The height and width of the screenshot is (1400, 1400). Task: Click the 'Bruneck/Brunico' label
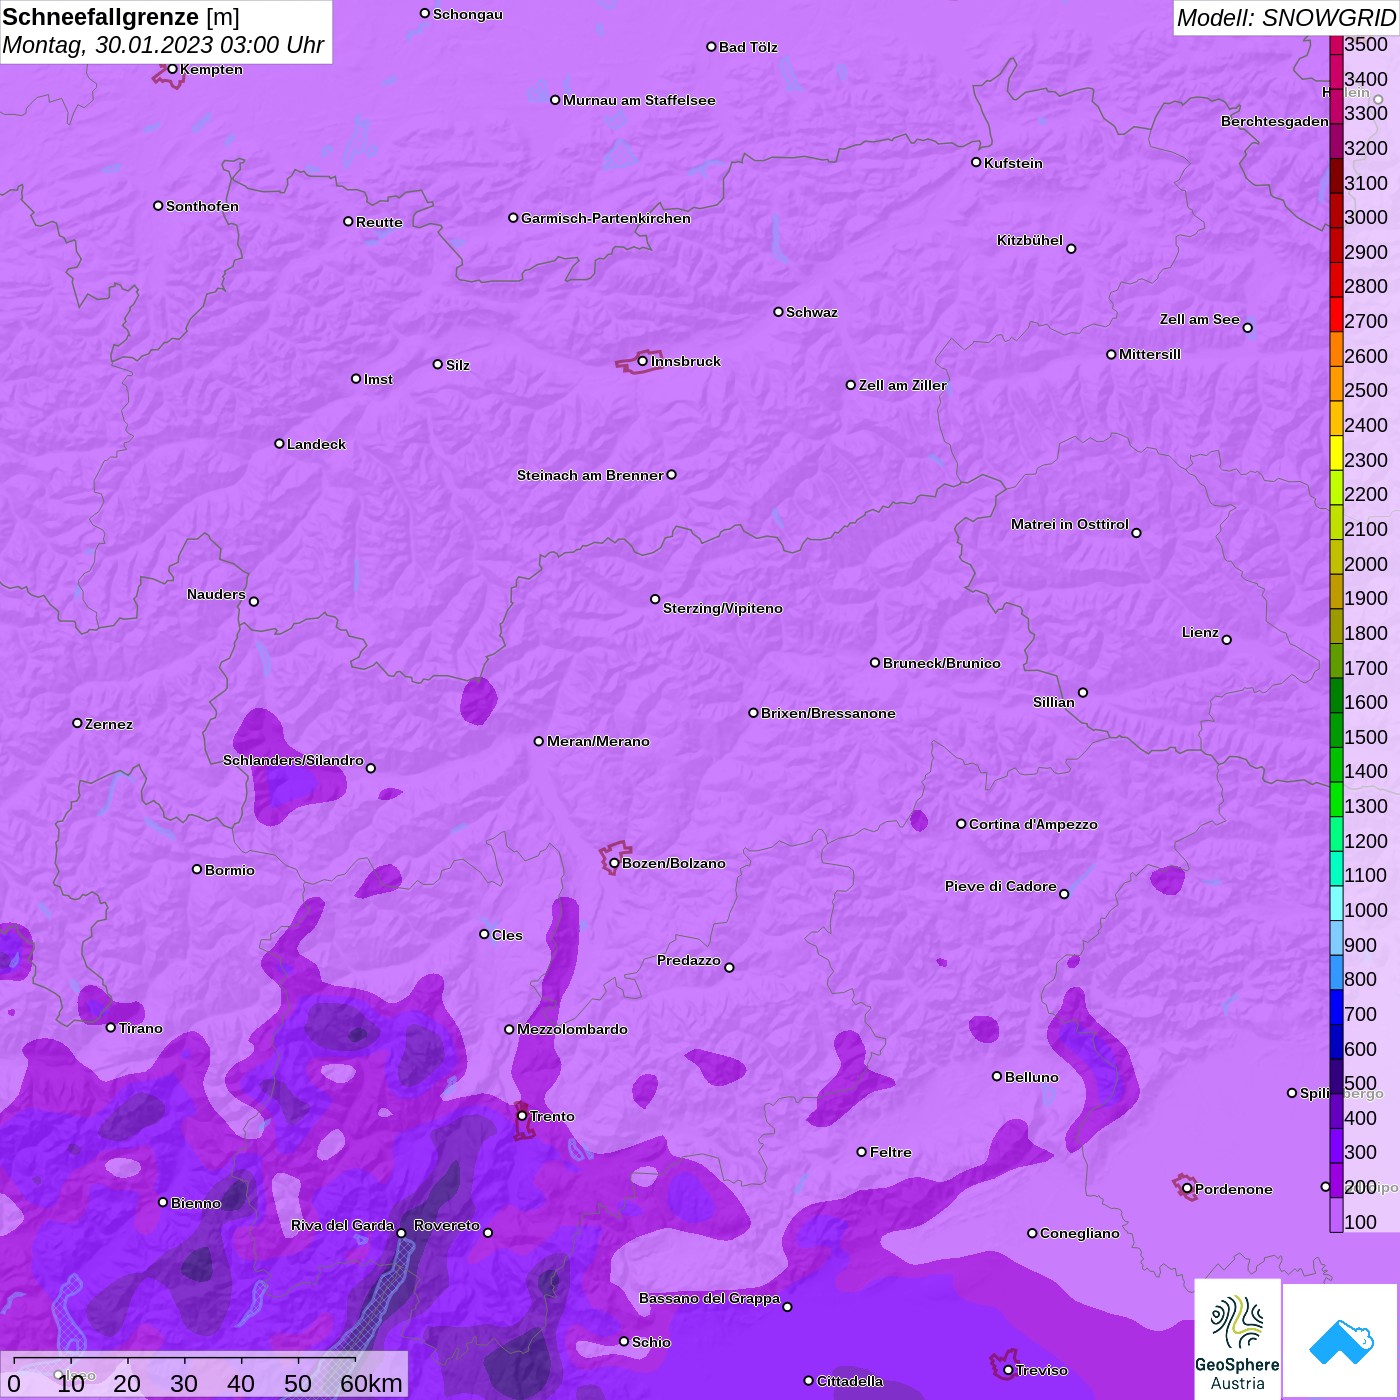[942, 663]
